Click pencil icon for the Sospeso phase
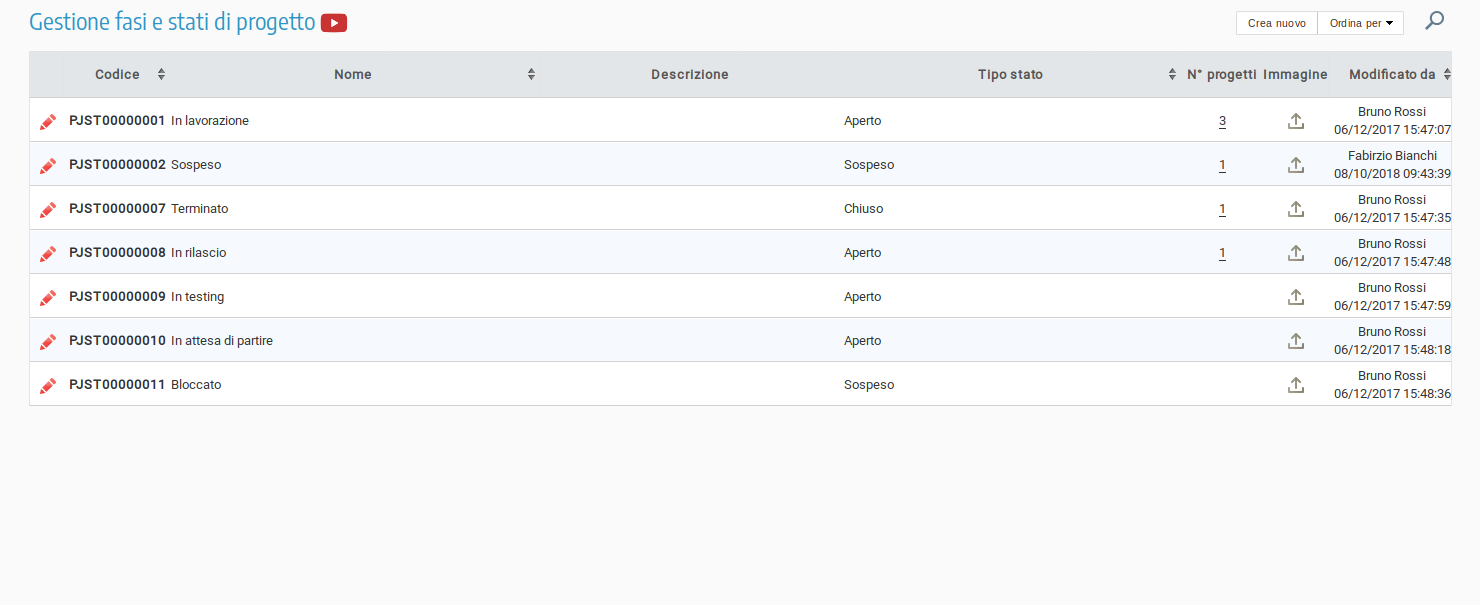This screenshot has height=605, width=1480. pos(48,165)
